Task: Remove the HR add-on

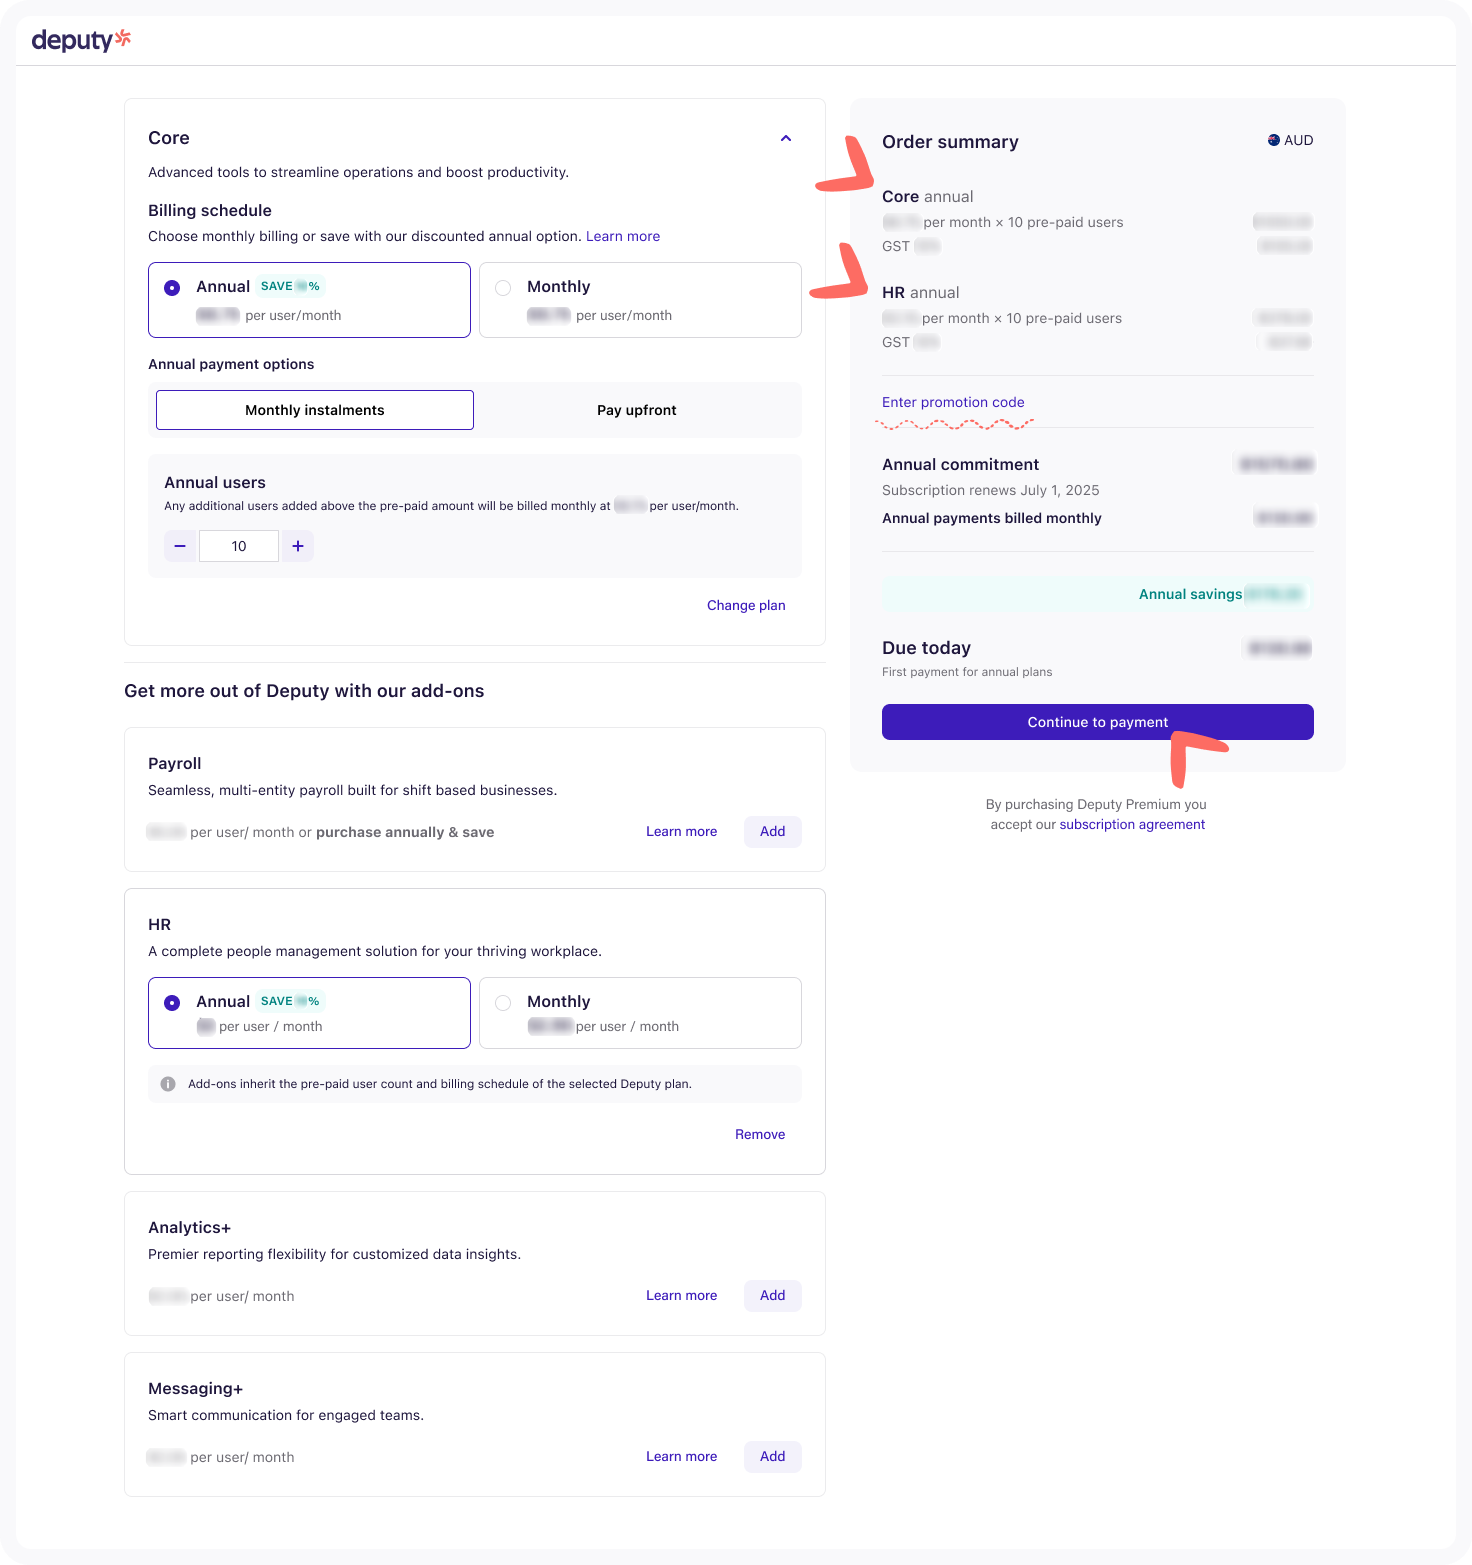Action: pos(760,1134)
